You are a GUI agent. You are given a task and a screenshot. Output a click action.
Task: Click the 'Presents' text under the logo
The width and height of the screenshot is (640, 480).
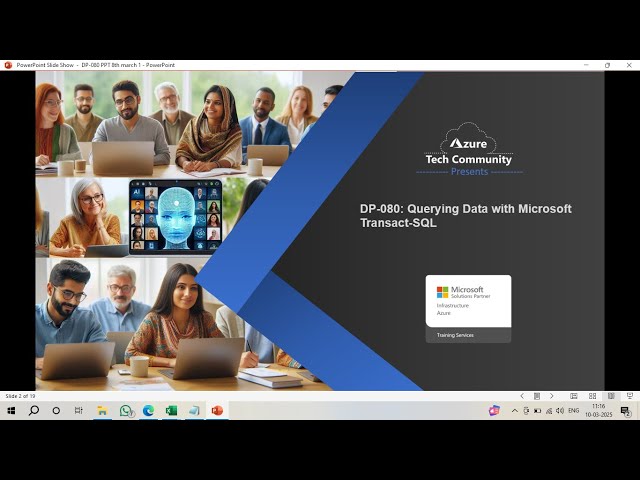coord(469,171)
